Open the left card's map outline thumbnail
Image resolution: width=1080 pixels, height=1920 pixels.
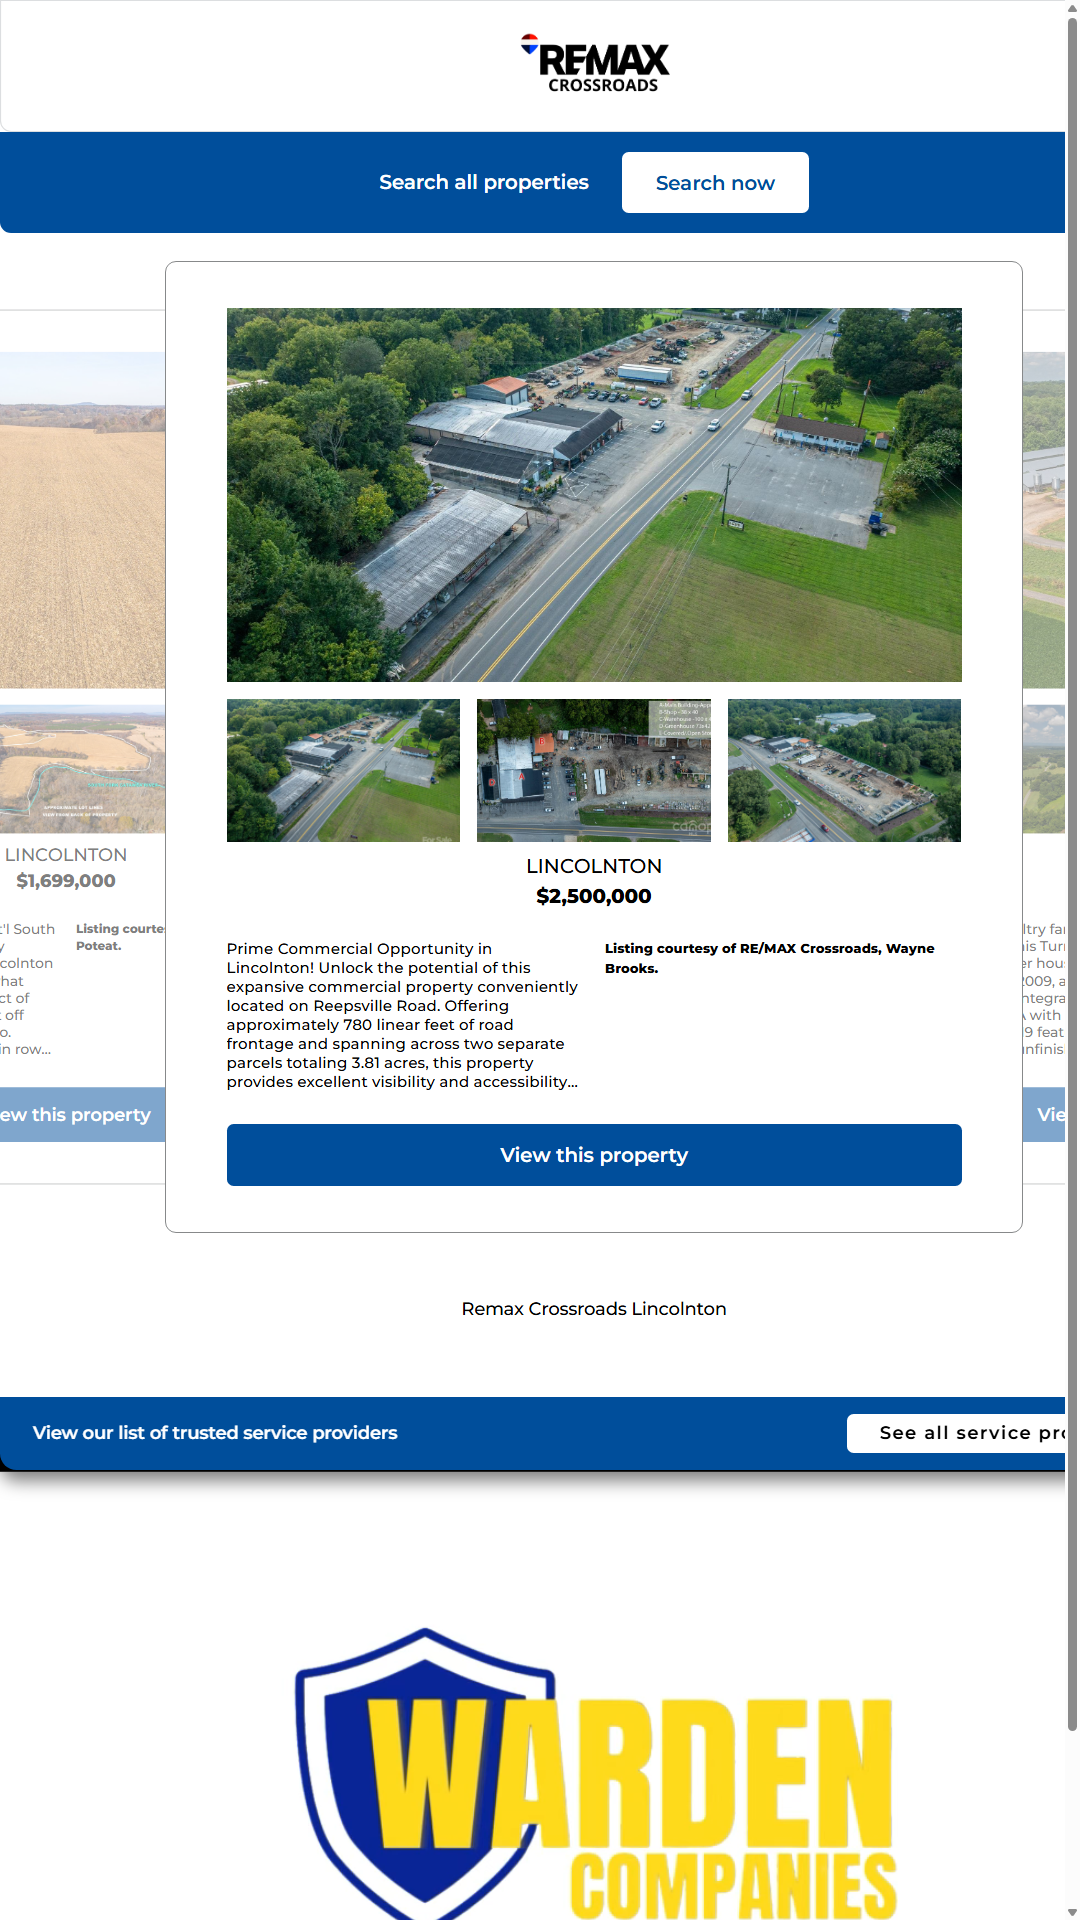pos(82,769)
